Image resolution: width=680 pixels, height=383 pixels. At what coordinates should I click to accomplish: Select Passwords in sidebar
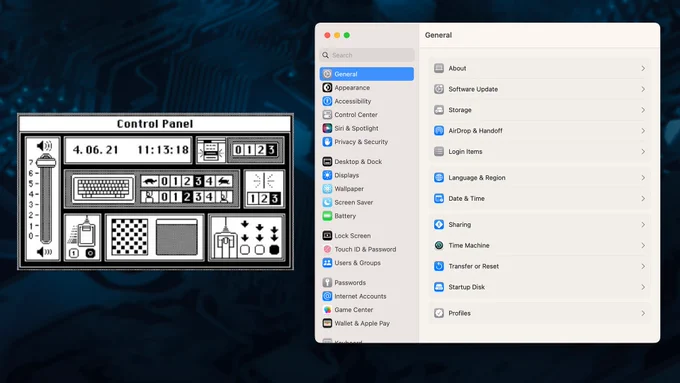point(367,282)
